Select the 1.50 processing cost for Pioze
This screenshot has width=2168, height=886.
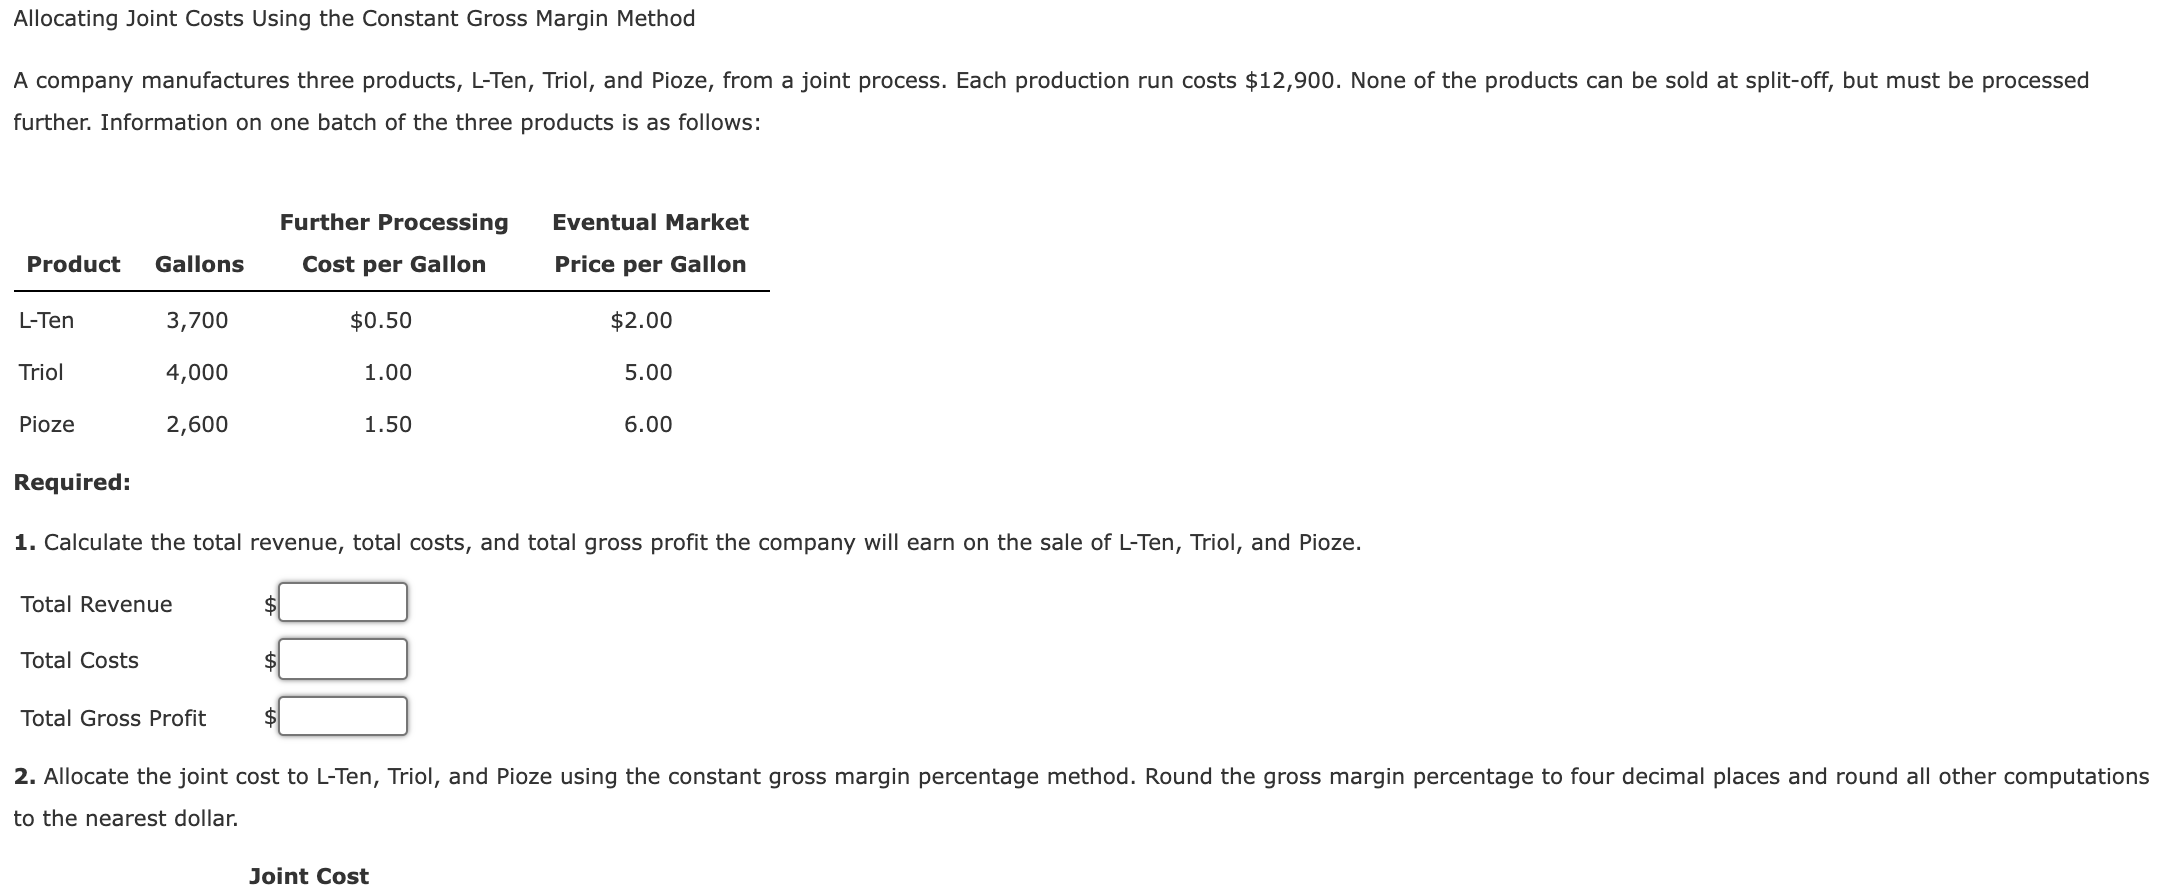tap(389, 424)
